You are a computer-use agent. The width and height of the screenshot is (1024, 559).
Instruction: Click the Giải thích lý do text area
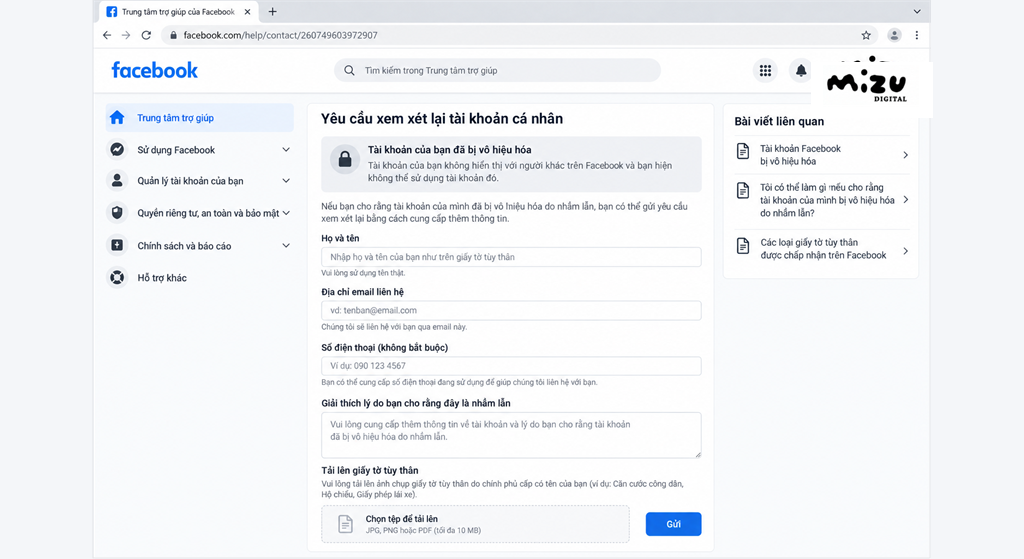(511, 435)
